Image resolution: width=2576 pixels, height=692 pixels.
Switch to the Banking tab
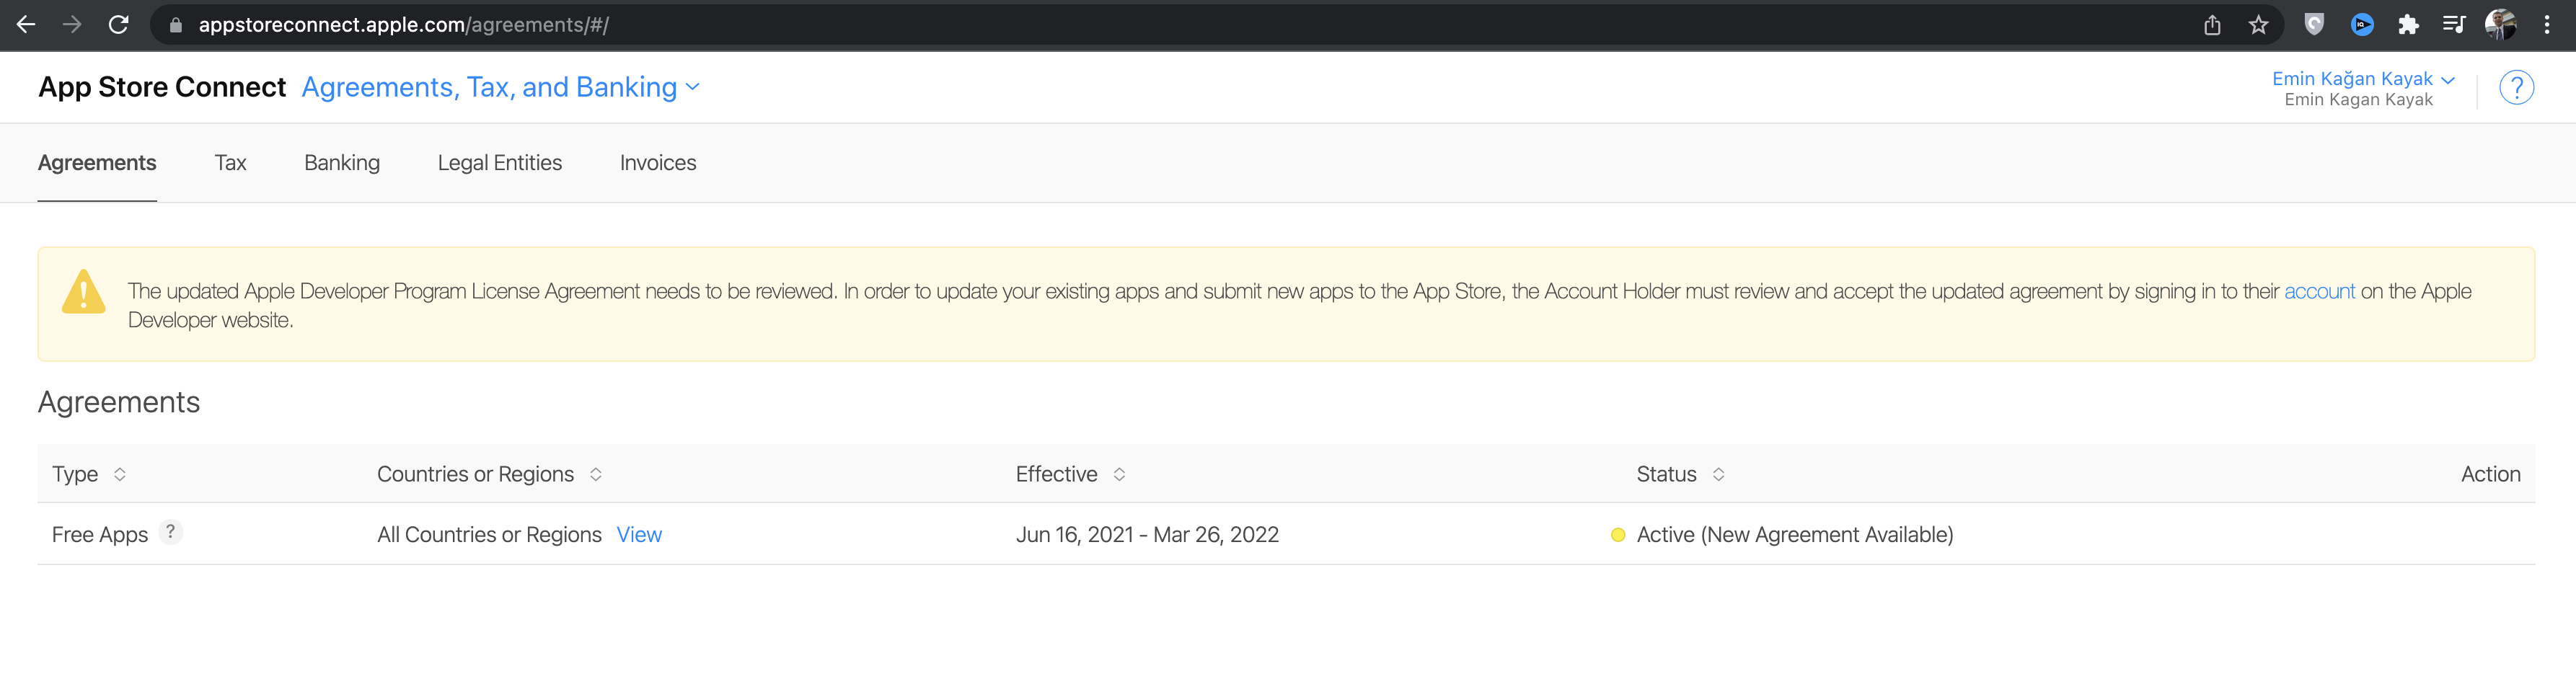(x=342, y=163)
